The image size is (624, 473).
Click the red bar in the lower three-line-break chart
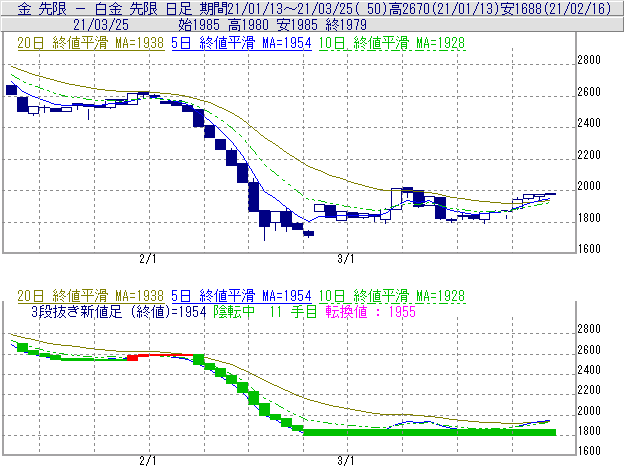160,356
